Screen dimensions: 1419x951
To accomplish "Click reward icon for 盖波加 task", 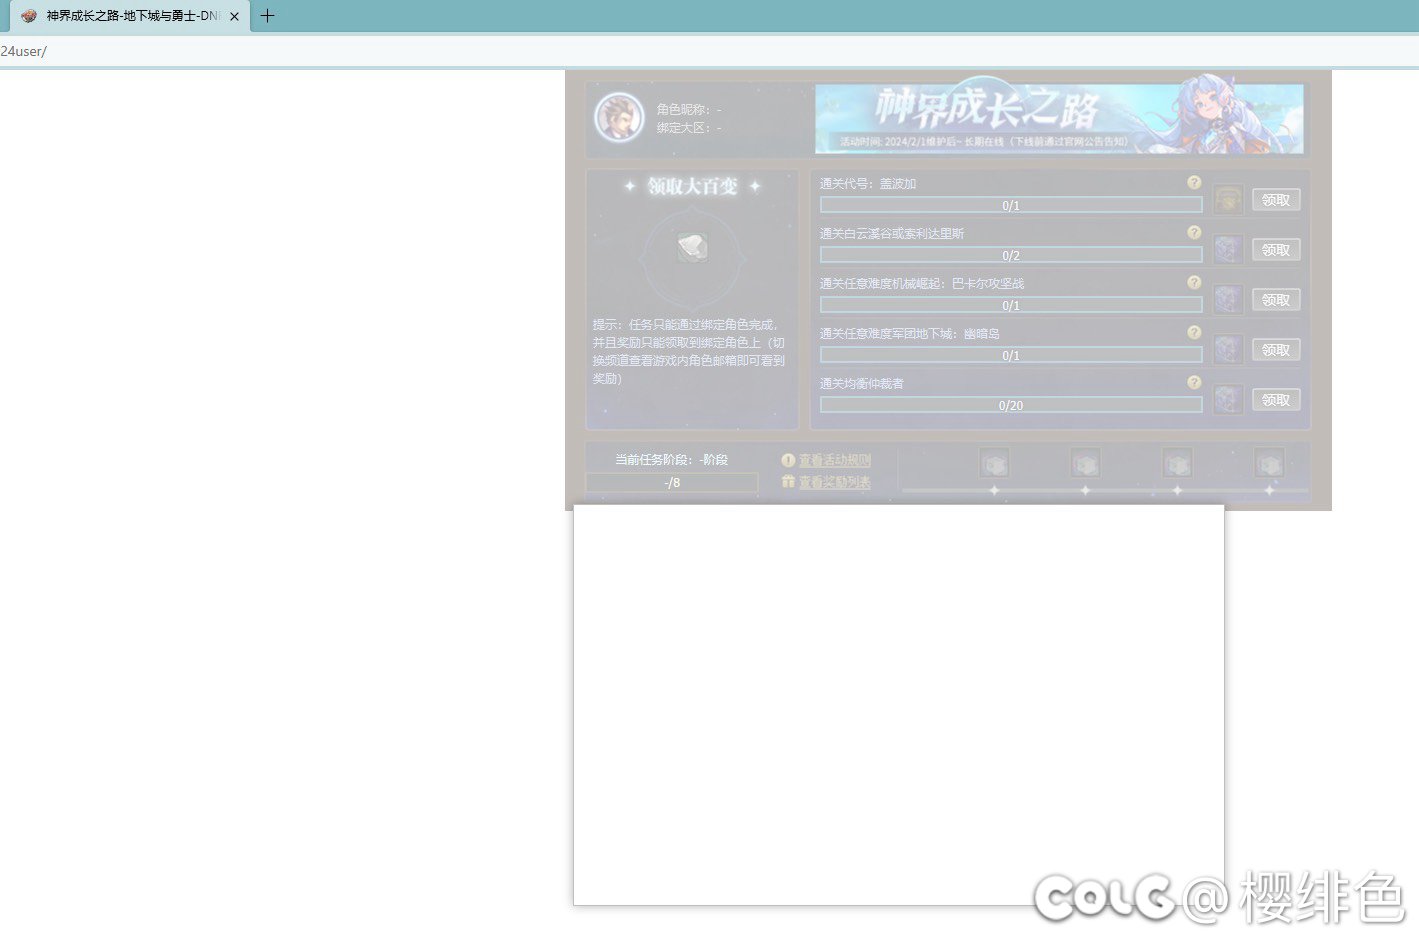I will [1228, 199].
